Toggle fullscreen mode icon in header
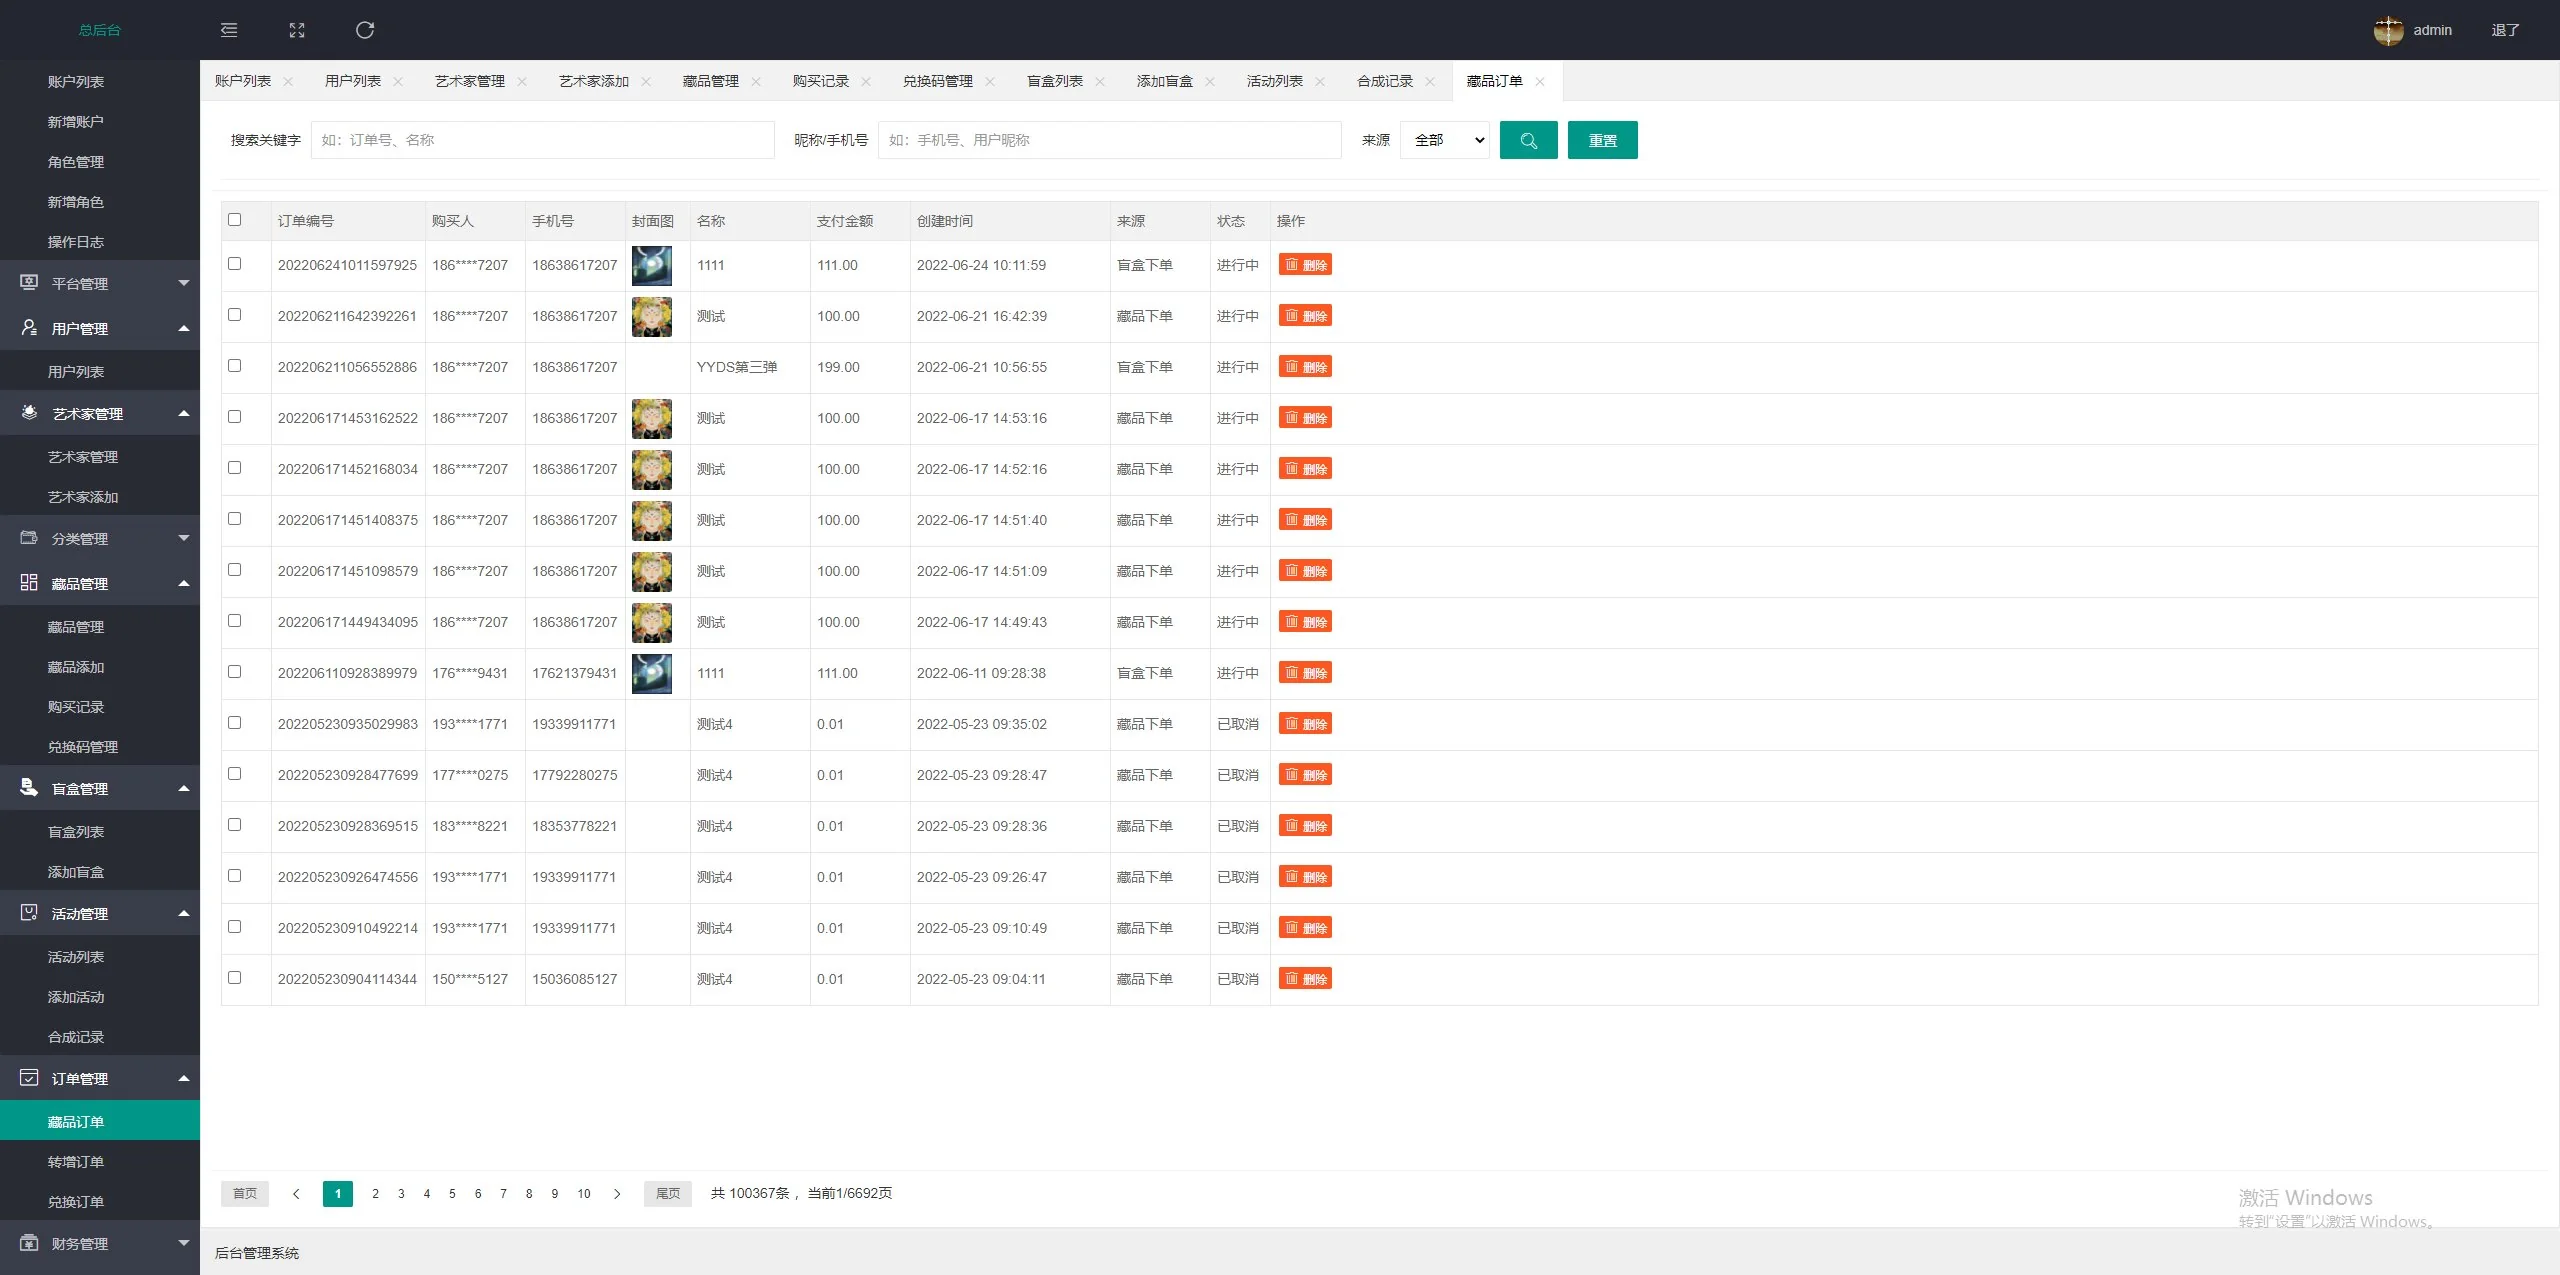This screenshot has height=1275, width=2560. point(297,30)
